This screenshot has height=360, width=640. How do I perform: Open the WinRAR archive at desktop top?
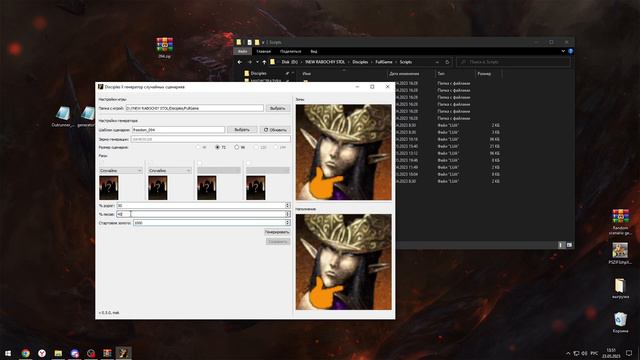pos(164,47)
